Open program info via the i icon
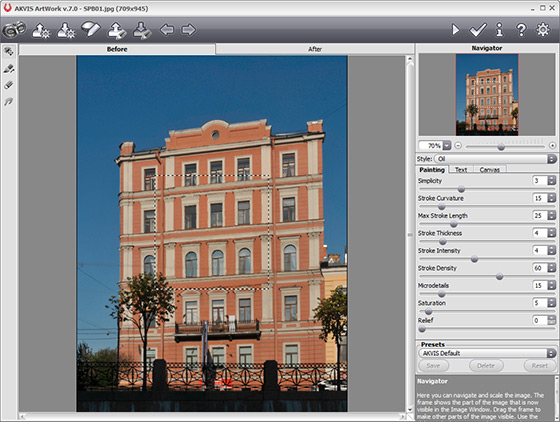This screenshot has width=560, height=422. point(499,30)
